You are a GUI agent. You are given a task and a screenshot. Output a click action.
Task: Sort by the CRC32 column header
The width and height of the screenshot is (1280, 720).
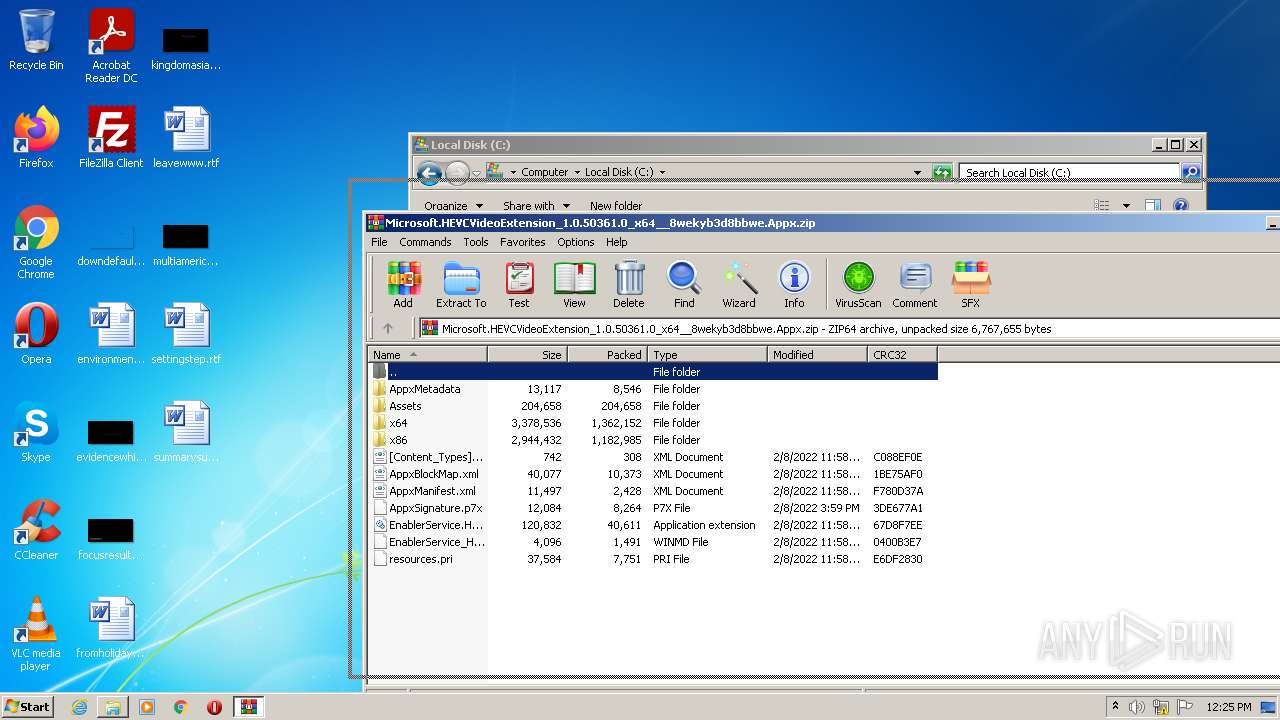coord(902,355)
